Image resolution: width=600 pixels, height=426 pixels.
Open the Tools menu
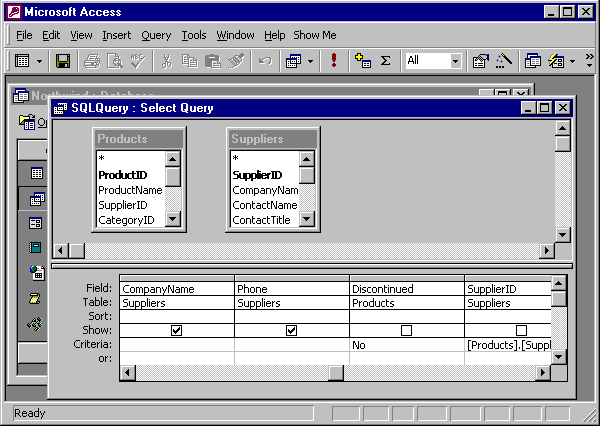[x=194, y=35]
